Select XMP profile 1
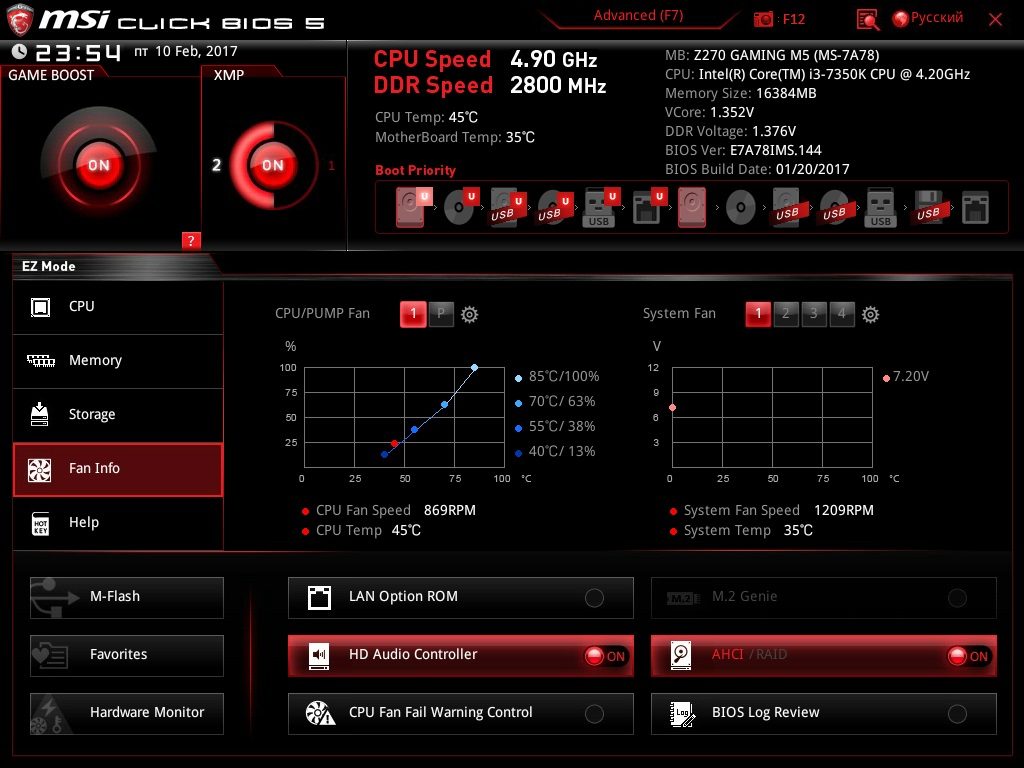The image size is (1024, 768). pyautogui.click(x=331, y=165)
